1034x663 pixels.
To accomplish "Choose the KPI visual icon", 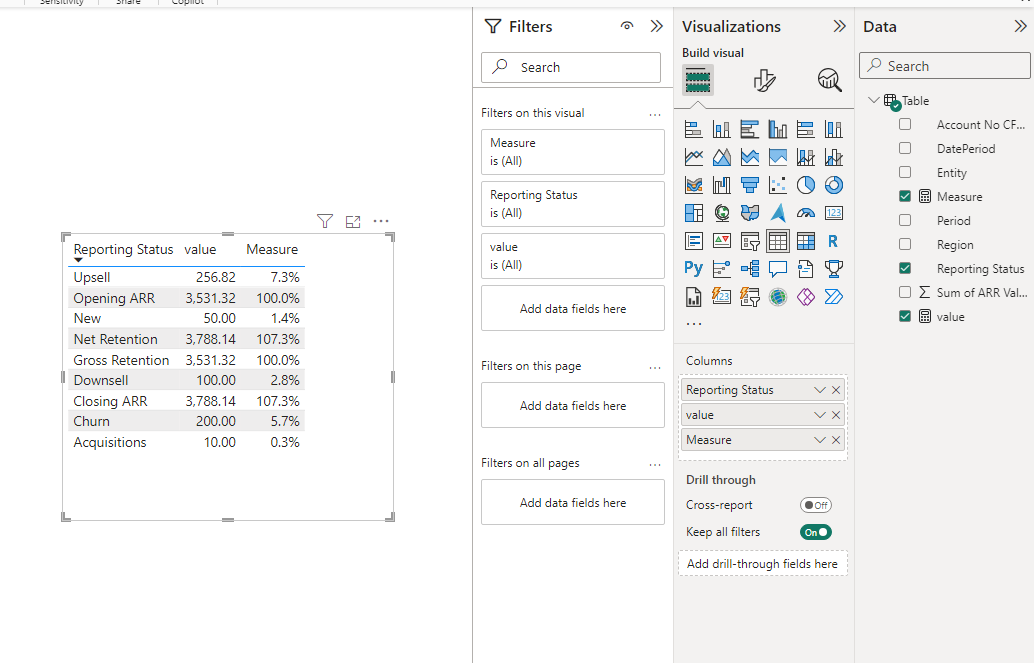I will pyautogui.click(x=721, y=241).
